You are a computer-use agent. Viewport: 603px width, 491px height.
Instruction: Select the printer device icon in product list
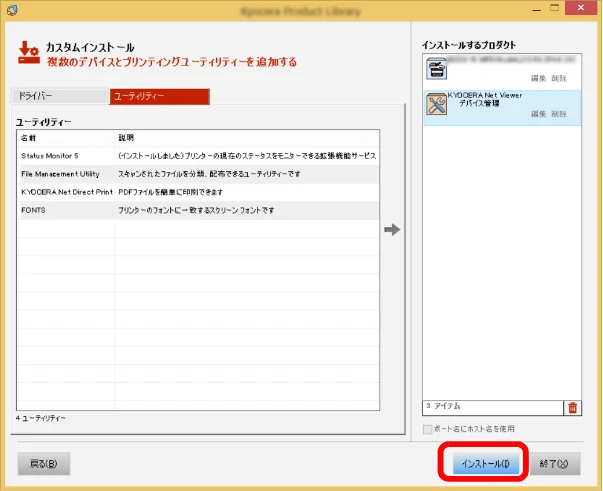pyautogui.click(x=436, y=68)
